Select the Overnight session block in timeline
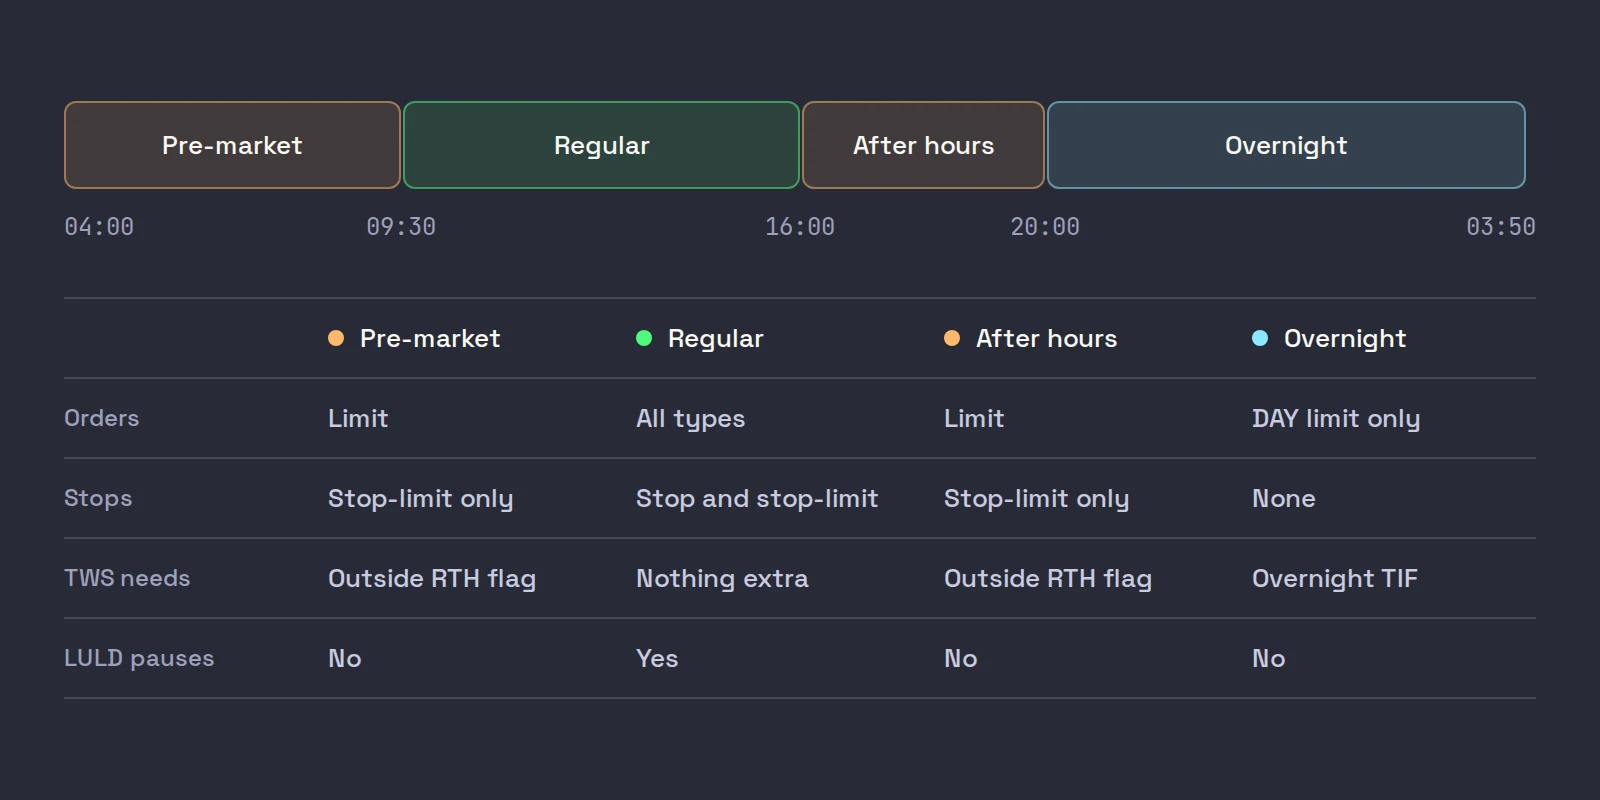Image resolution: width=1600 pixels, height=800 pixels. (1286, 145)
